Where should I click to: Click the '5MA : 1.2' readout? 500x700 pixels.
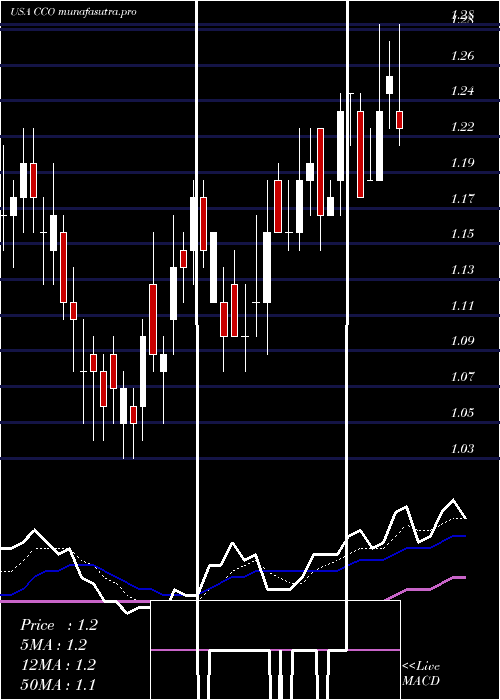[x=54, y=645]
